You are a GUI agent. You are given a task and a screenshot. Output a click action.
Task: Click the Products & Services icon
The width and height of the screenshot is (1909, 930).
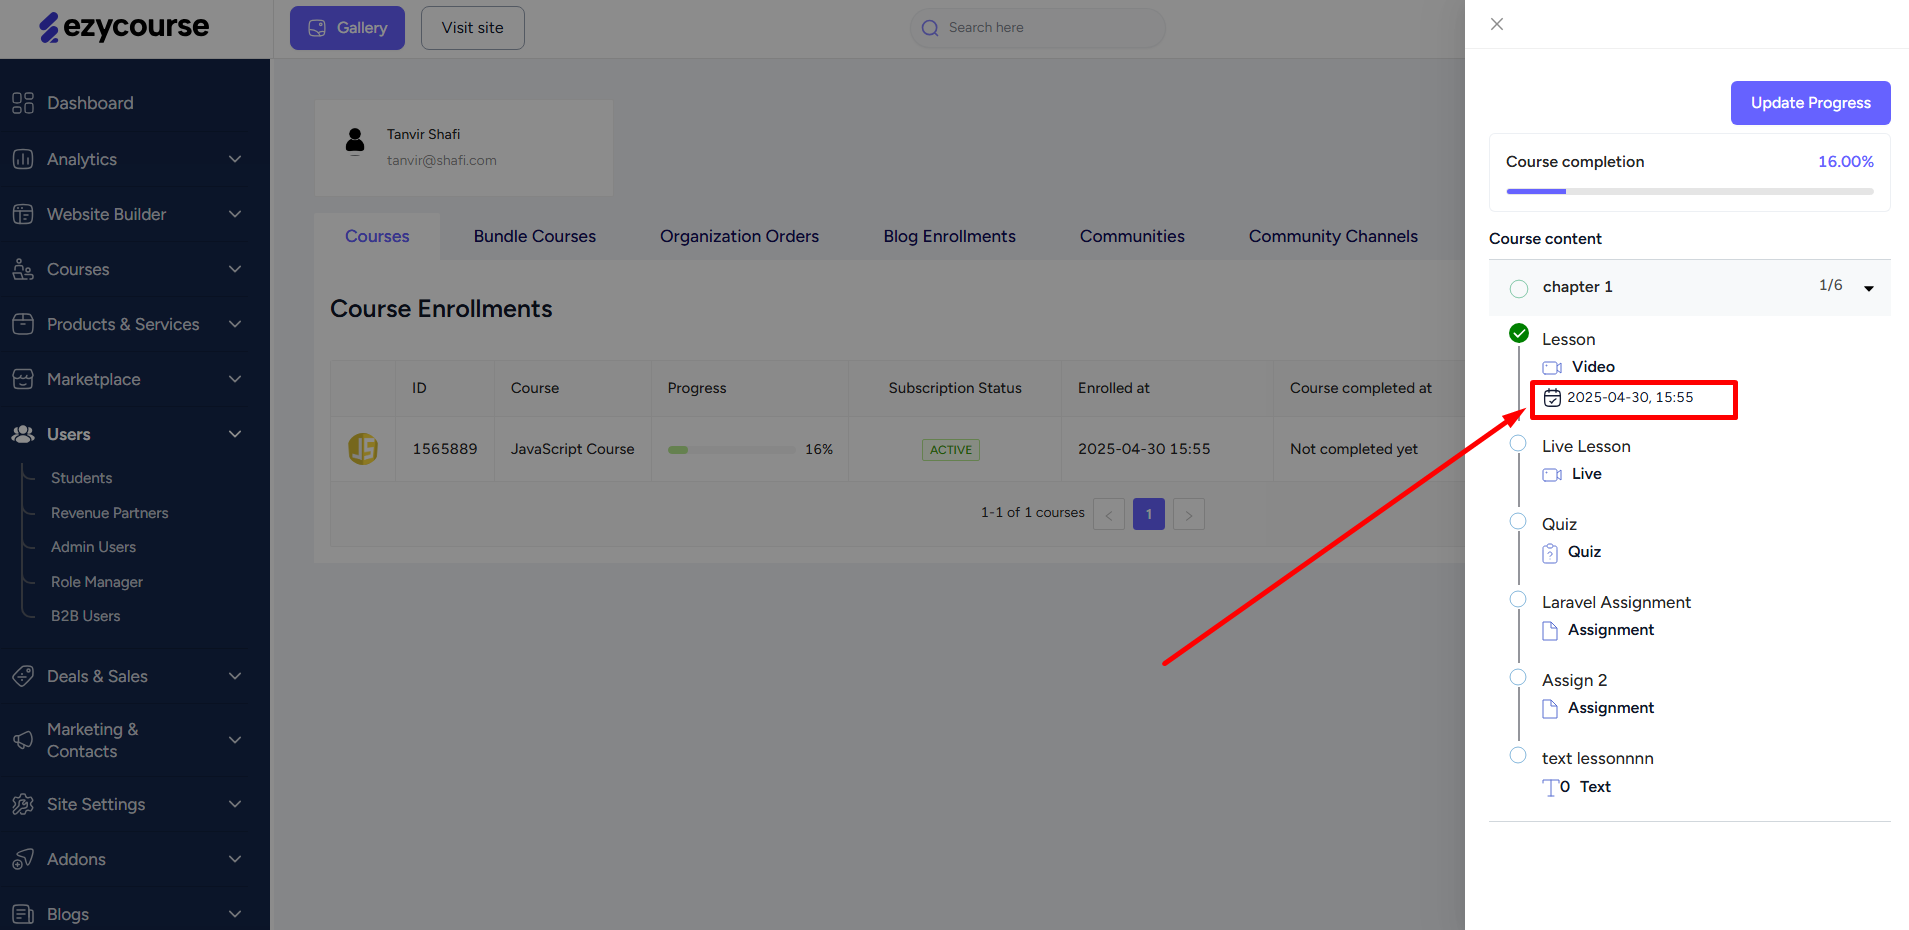[x=23, y=324]
